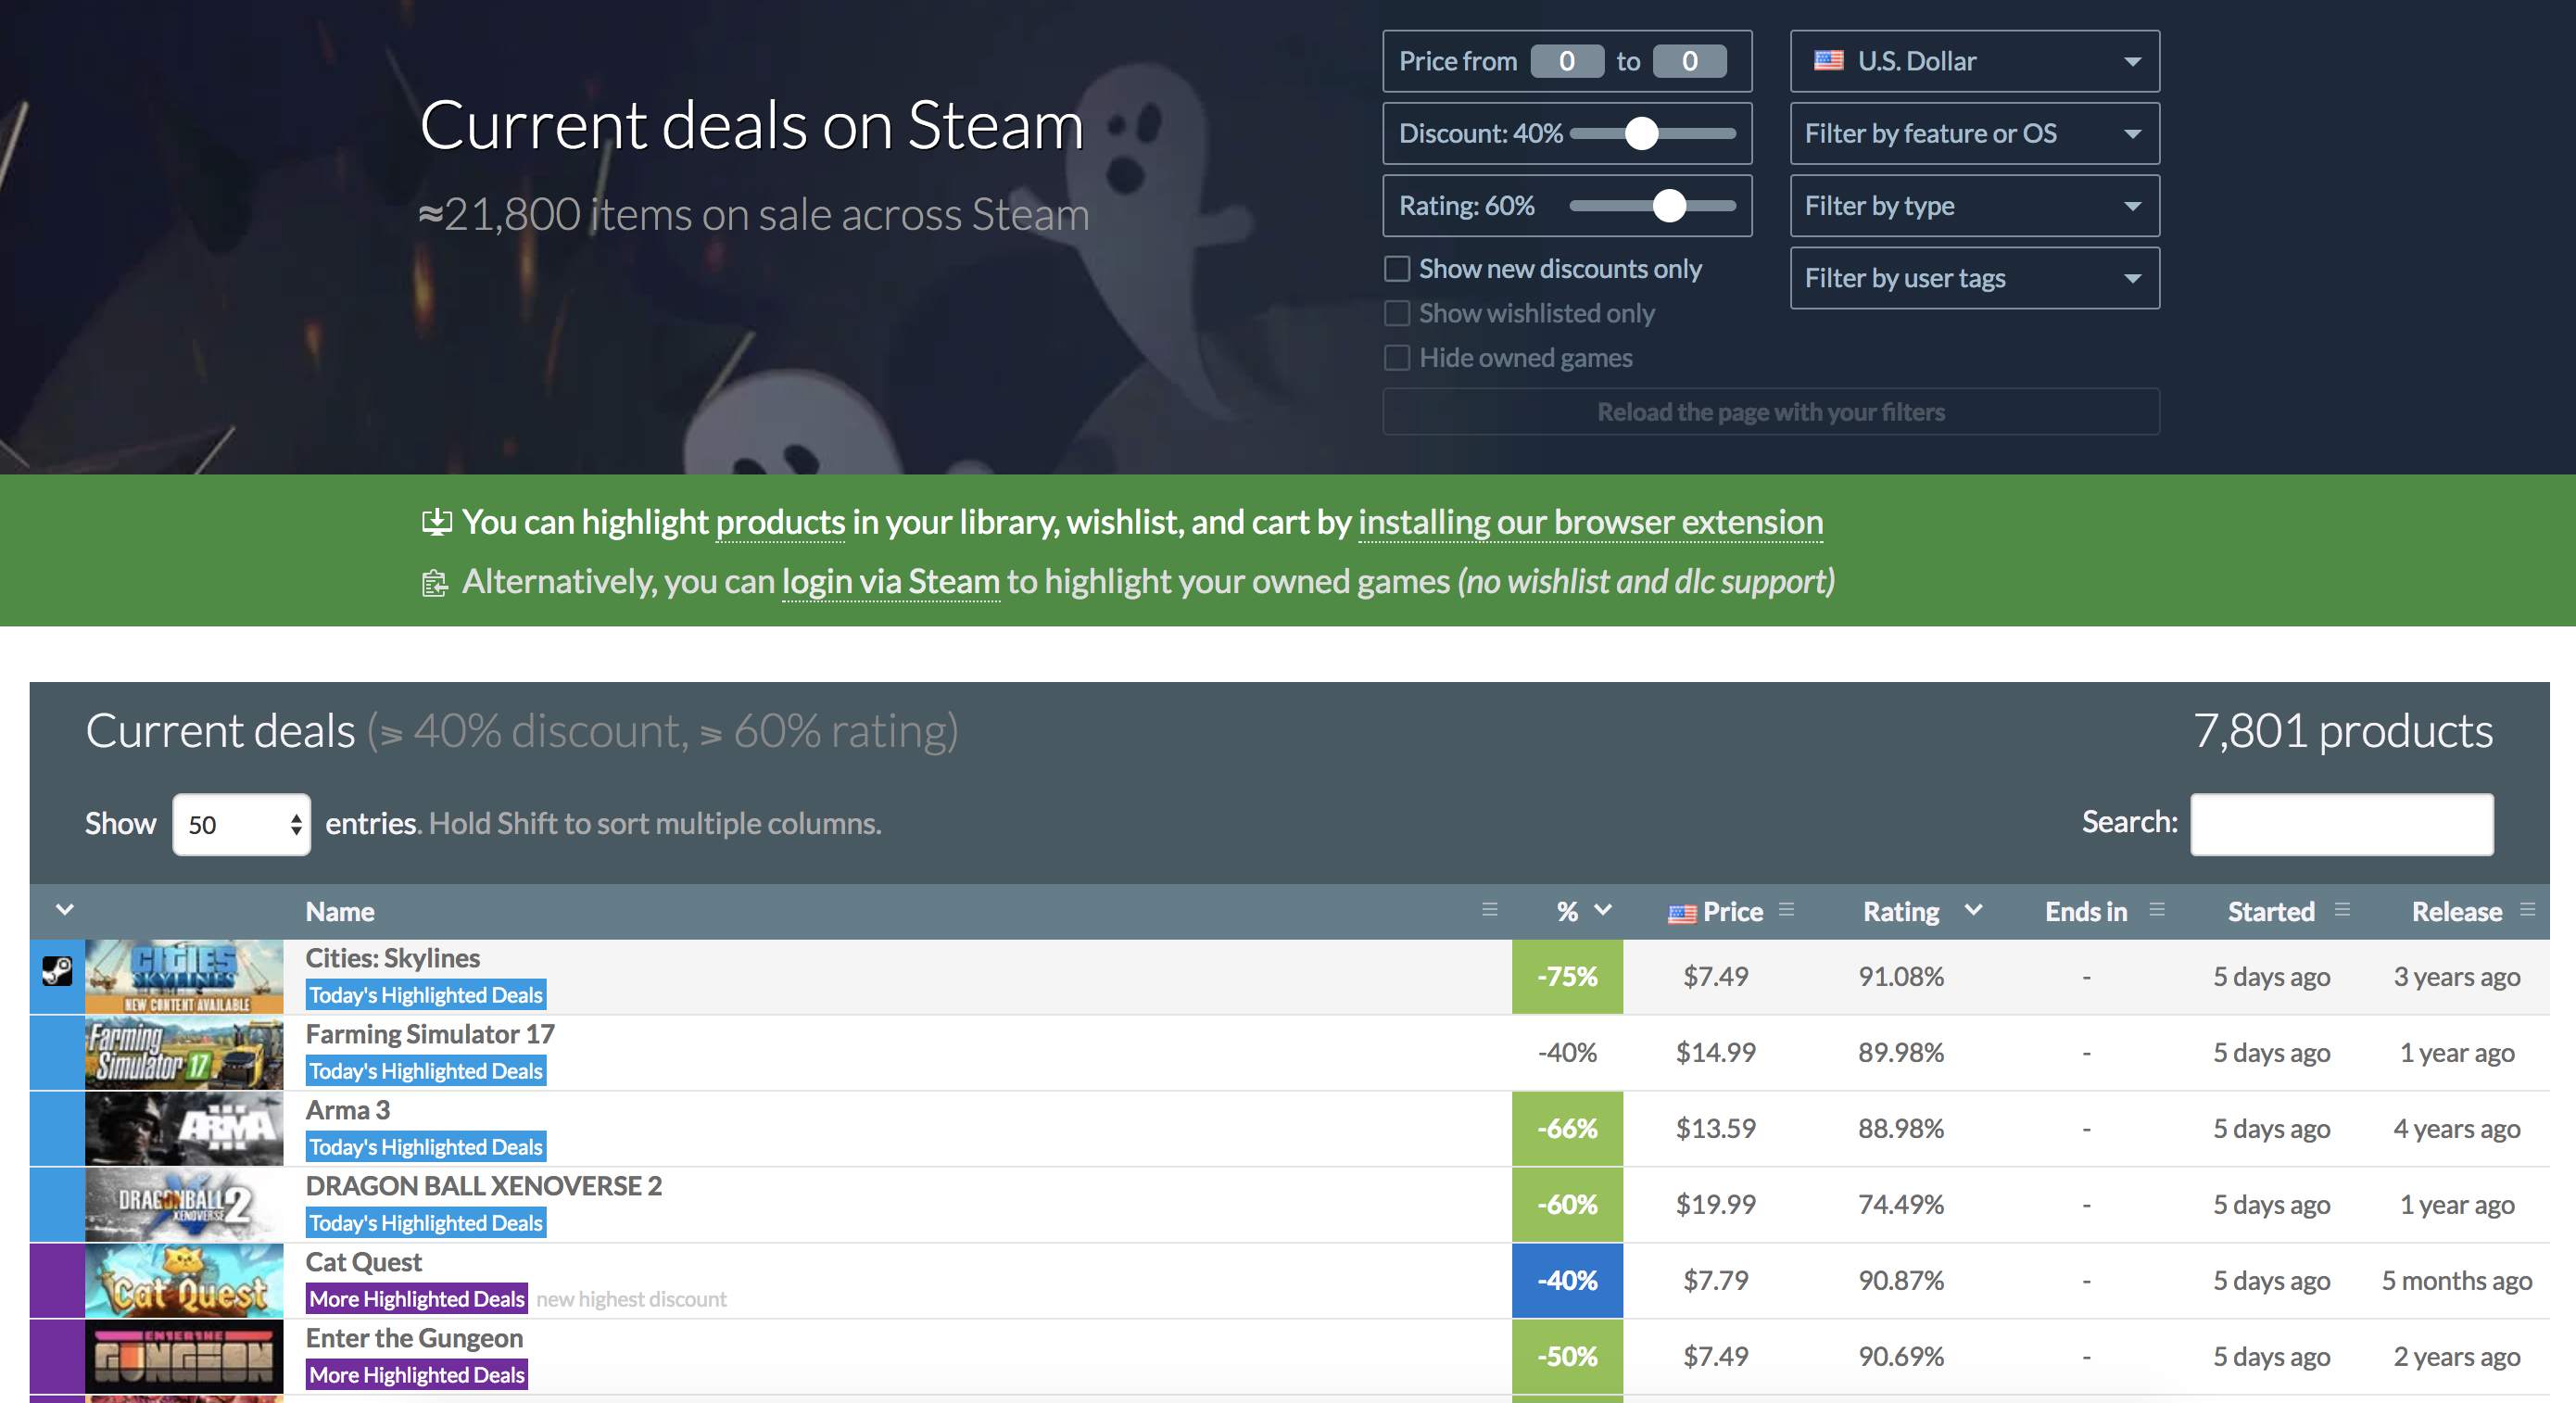Open the Filter by user tags dropdown
Viewport: 2576px width, 1403px height.
(x=1974, y=278)
